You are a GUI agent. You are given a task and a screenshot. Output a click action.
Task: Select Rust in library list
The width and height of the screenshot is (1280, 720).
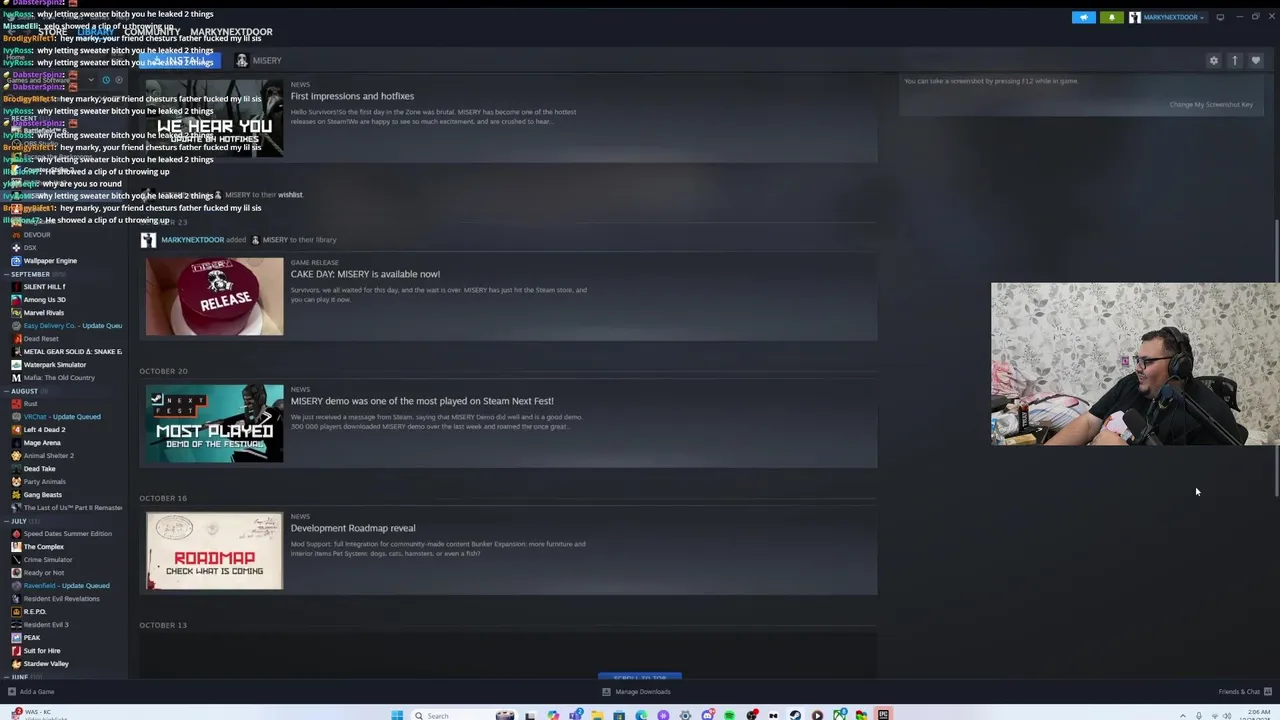click(30, 404)
